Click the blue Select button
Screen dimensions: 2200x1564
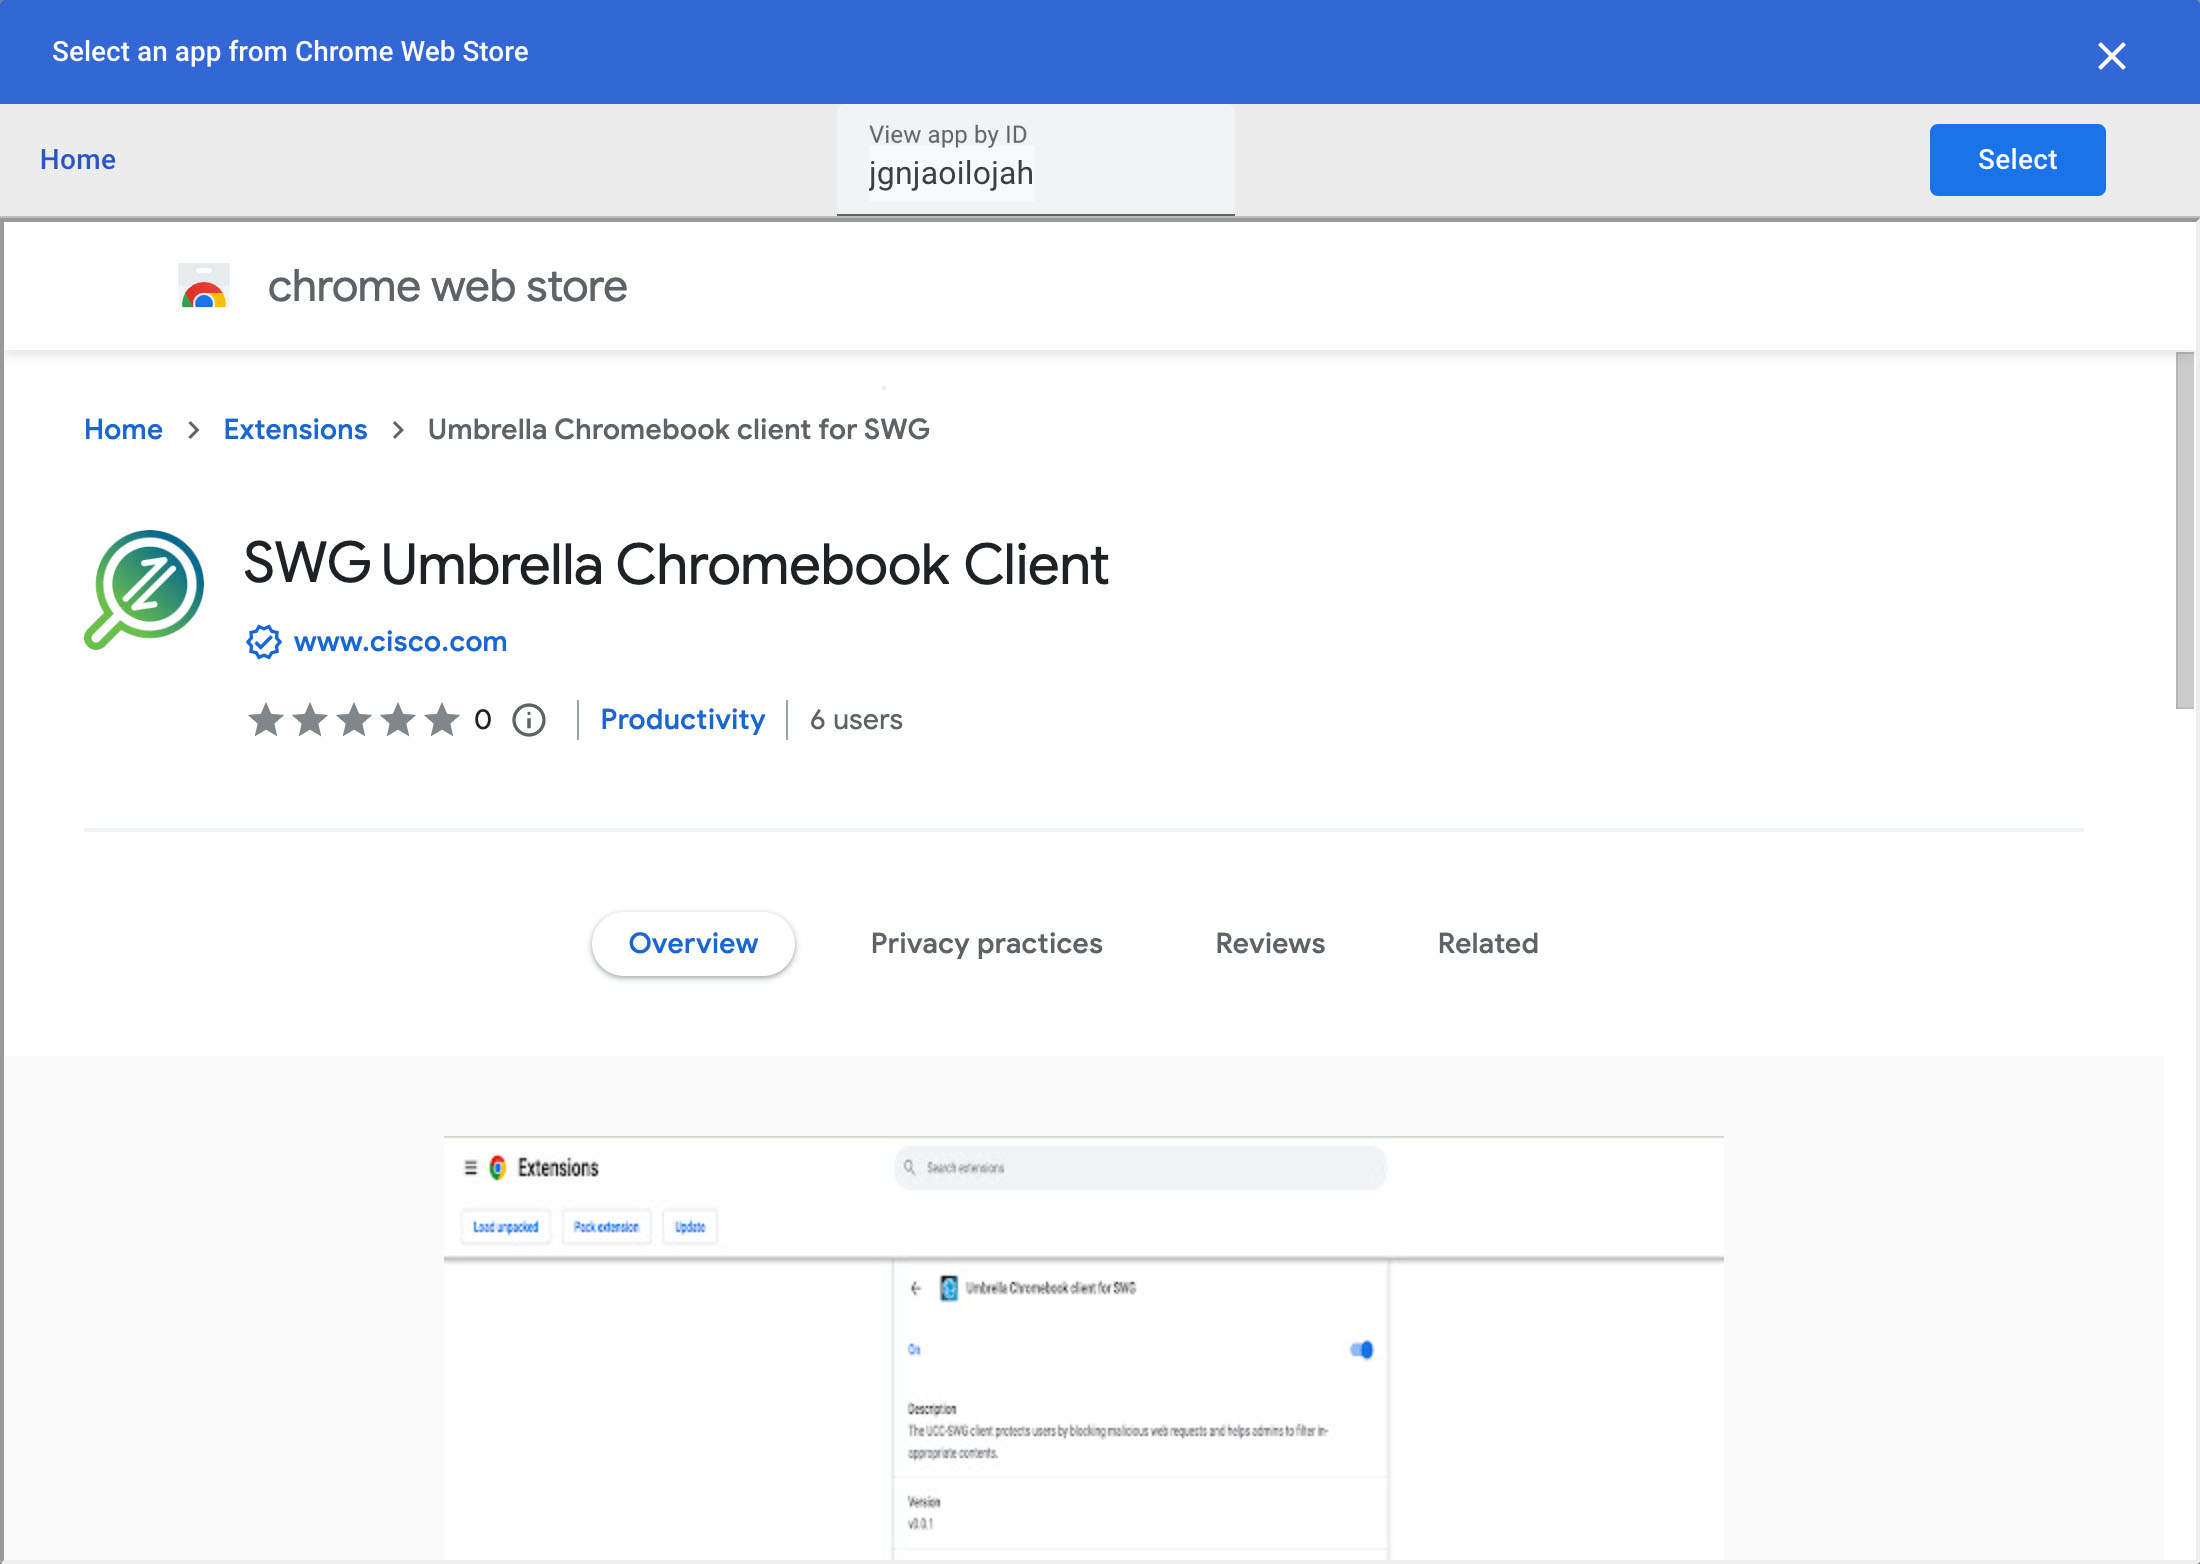tap(2017, 160)
